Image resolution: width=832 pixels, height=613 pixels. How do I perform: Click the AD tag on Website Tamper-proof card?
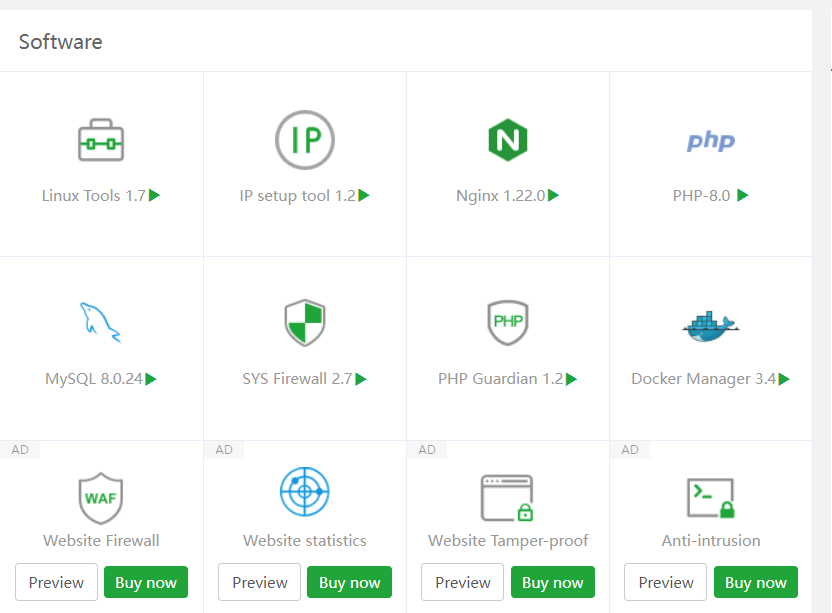pyautogui.click(x=427, y=450)
